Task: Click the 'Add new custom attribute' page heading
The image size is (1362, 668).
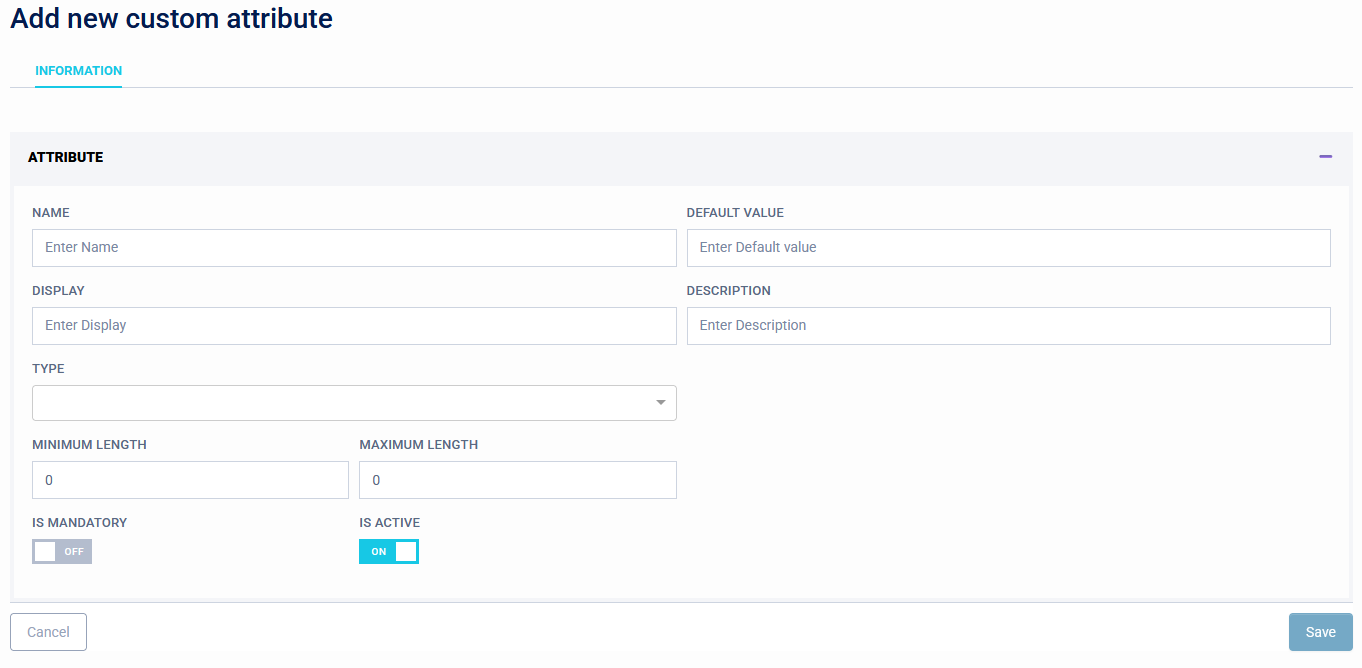Action: click(171, 18)
